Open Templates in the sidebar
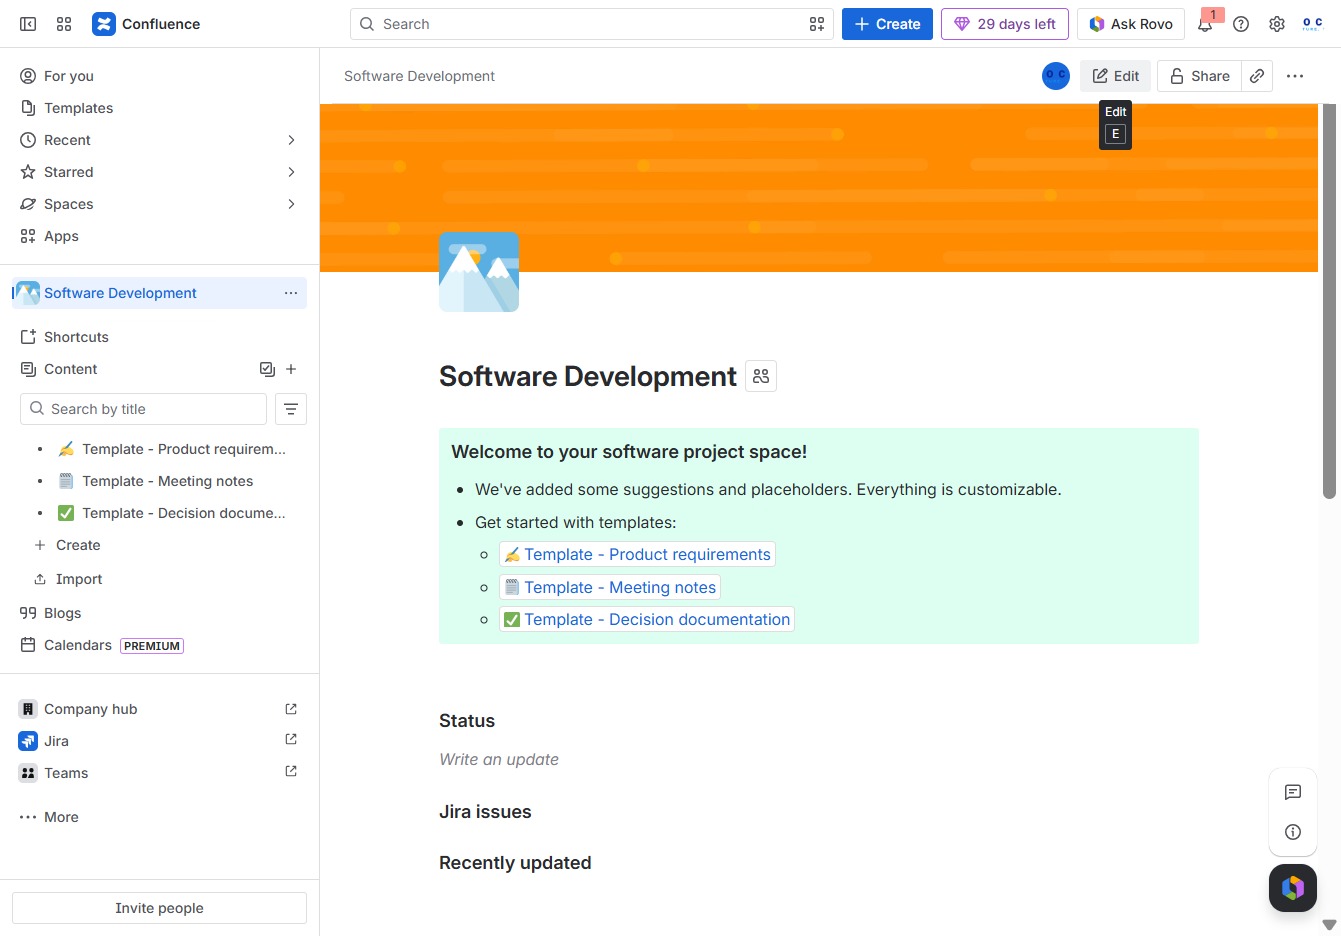Screen dimensions: 1341x936 (159, 108)
